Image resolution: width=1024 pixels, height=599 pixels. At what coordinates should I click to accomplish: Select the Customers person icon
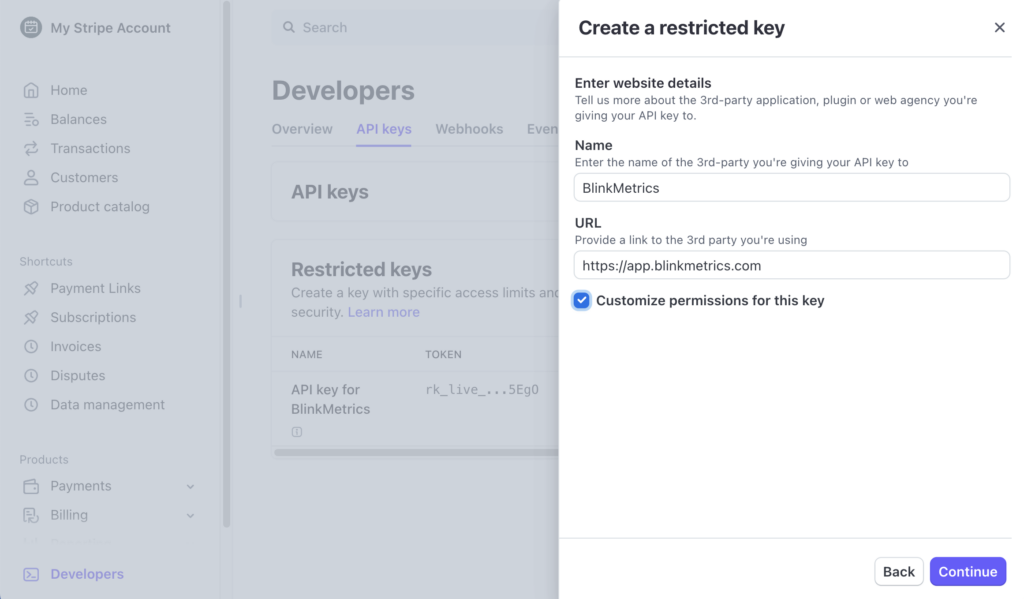tap(32, 177)
